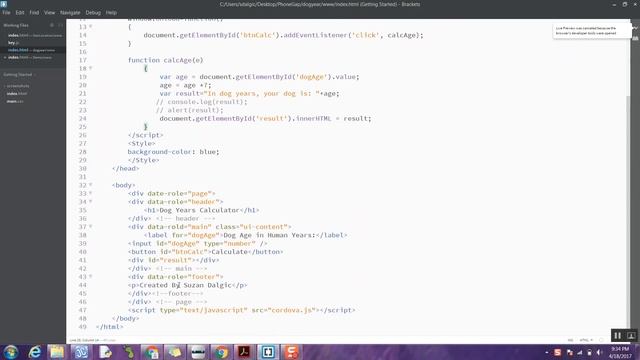Click the line and column indicator in status bar
Viewport: 640px width, 360px height.
pyautogui.click(x=84, y=340)
